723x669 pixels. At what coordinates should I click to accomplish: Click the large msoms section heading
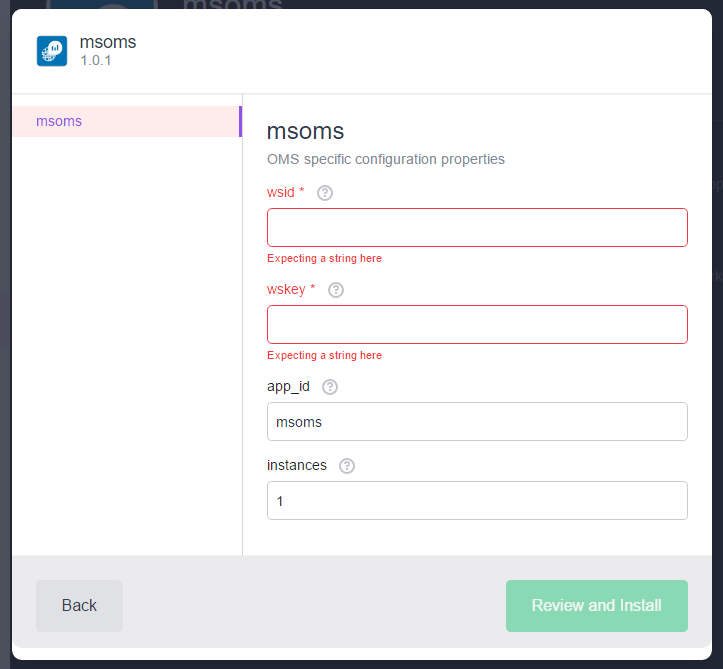coord(305,131)
